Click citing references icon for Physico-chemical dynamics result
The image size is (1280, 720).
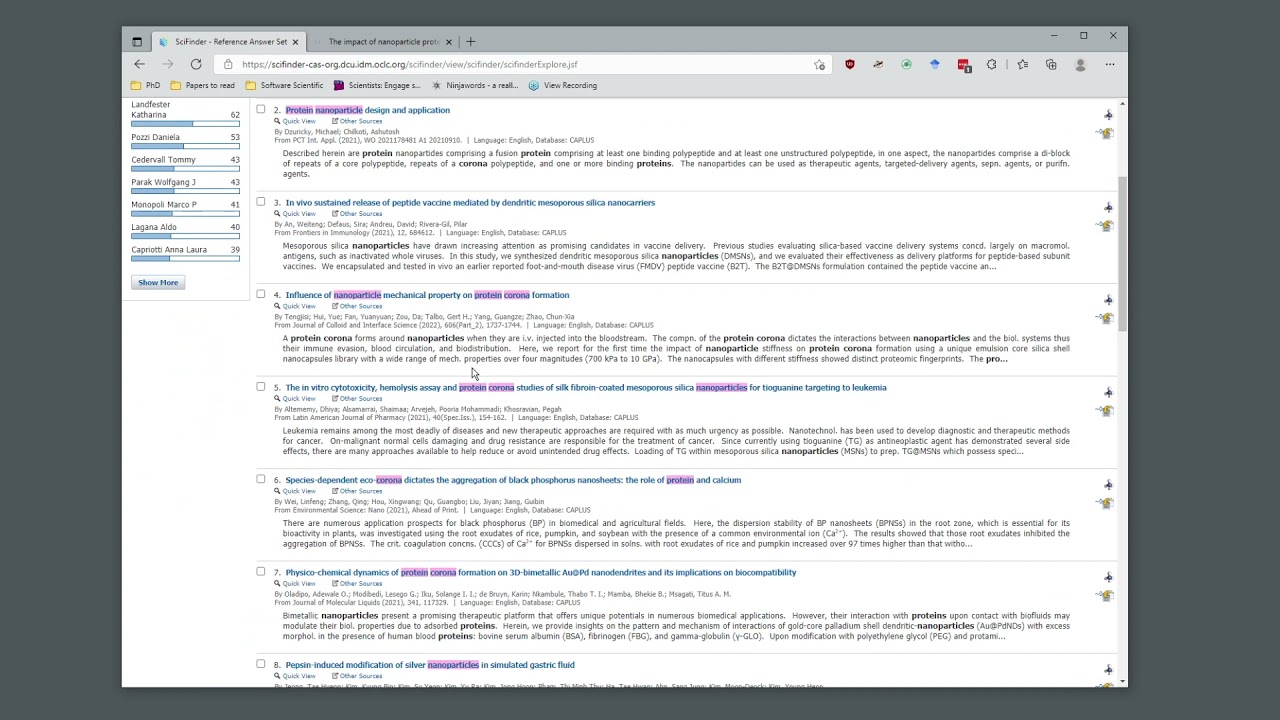point(1106,596)
